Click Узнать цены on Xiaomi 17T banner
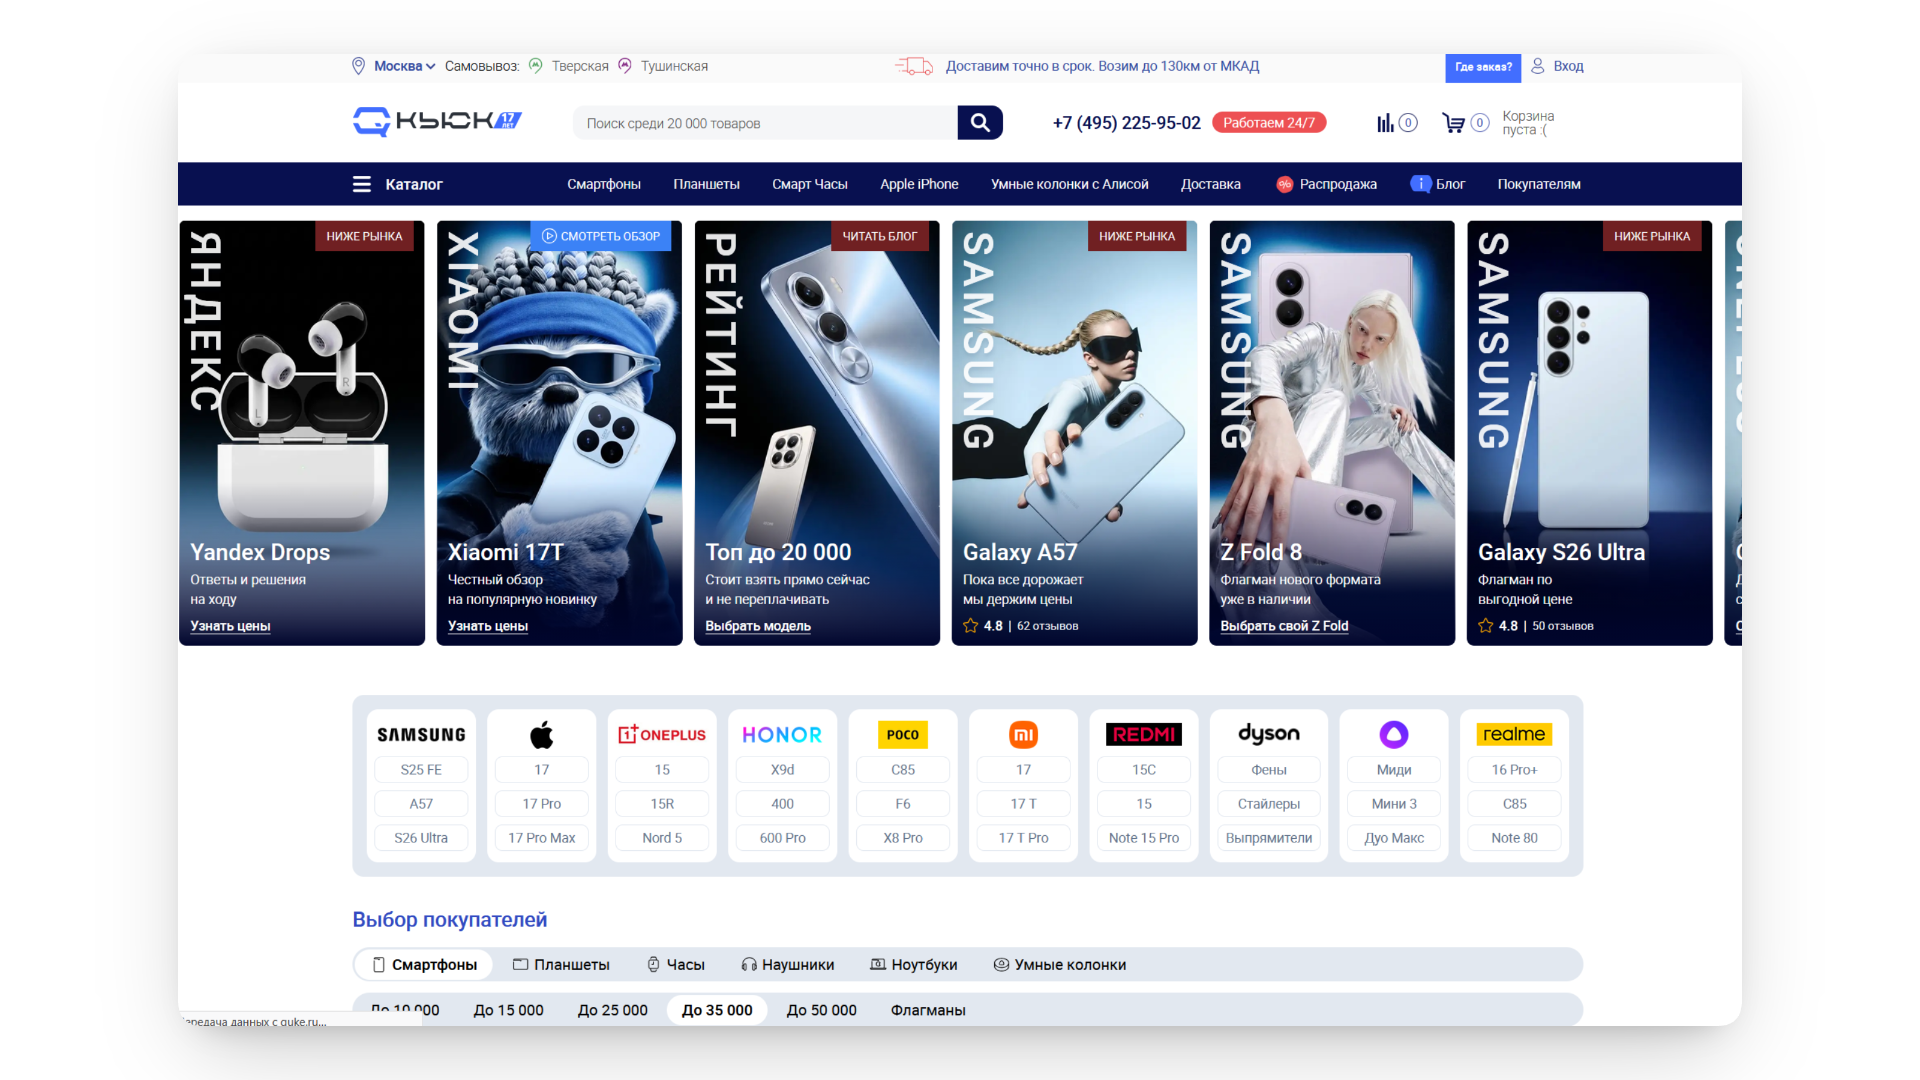The height and width of the screenshot is (1080, 1920). (488, 626)
